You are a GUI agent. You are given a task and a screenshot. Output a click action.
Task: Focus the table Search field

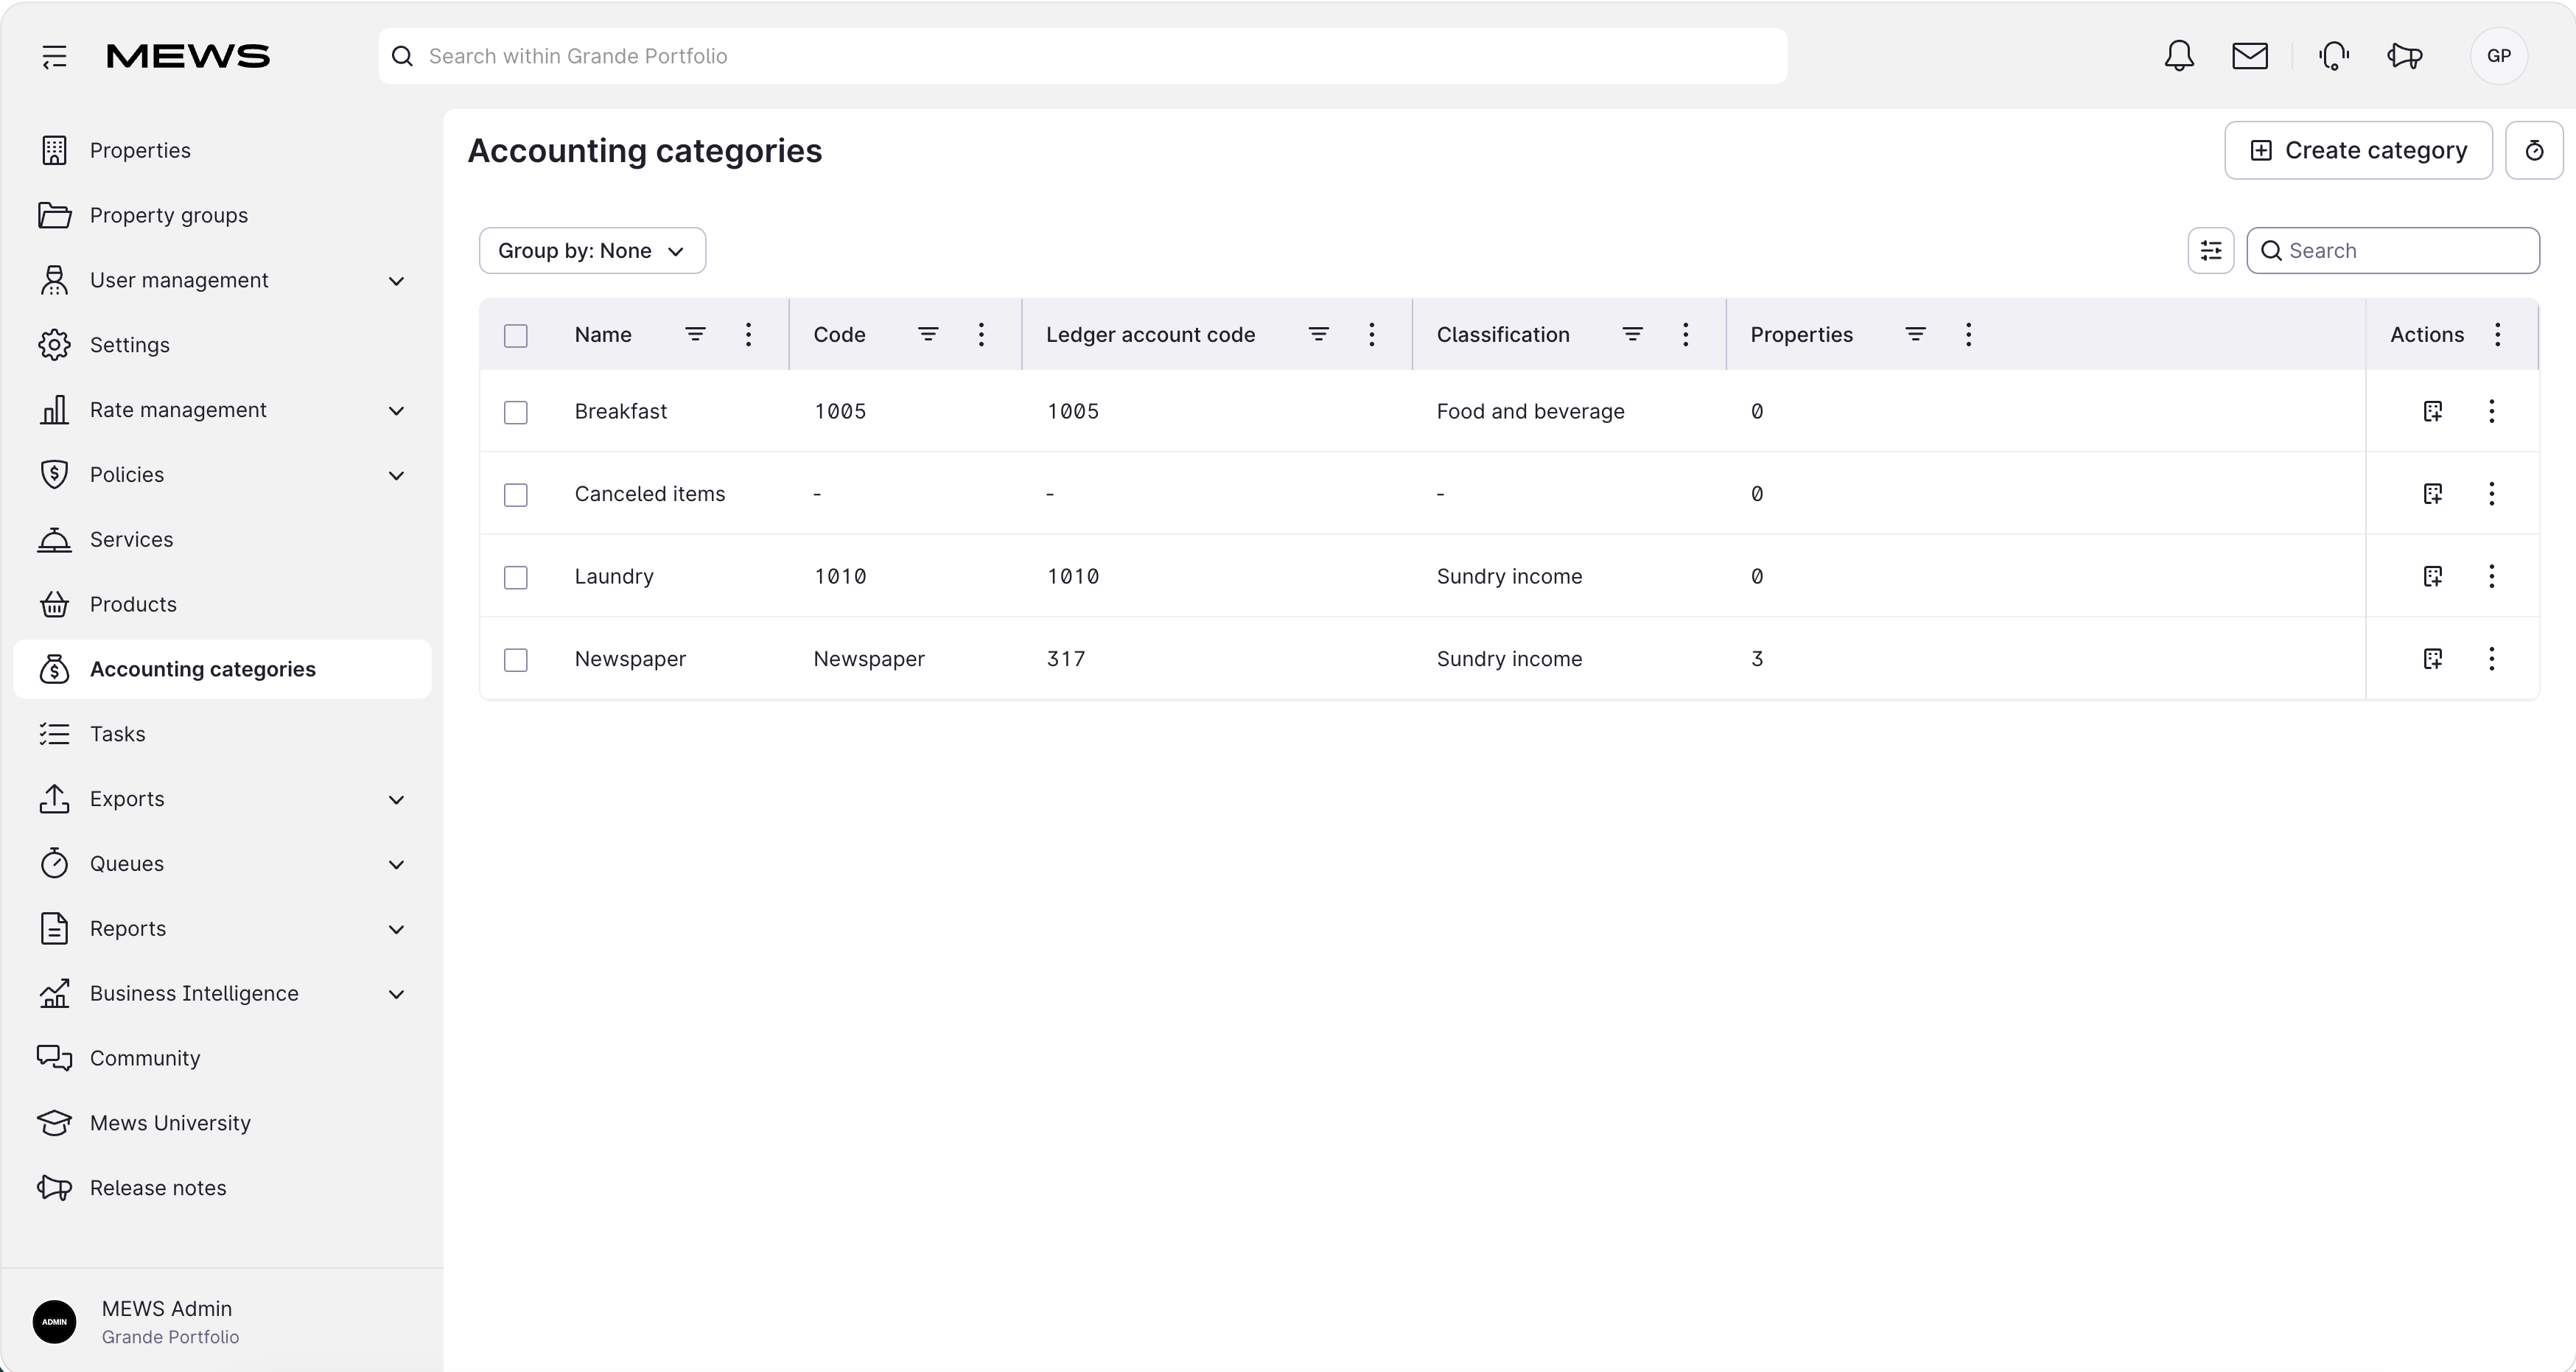tap(2393, 250)
